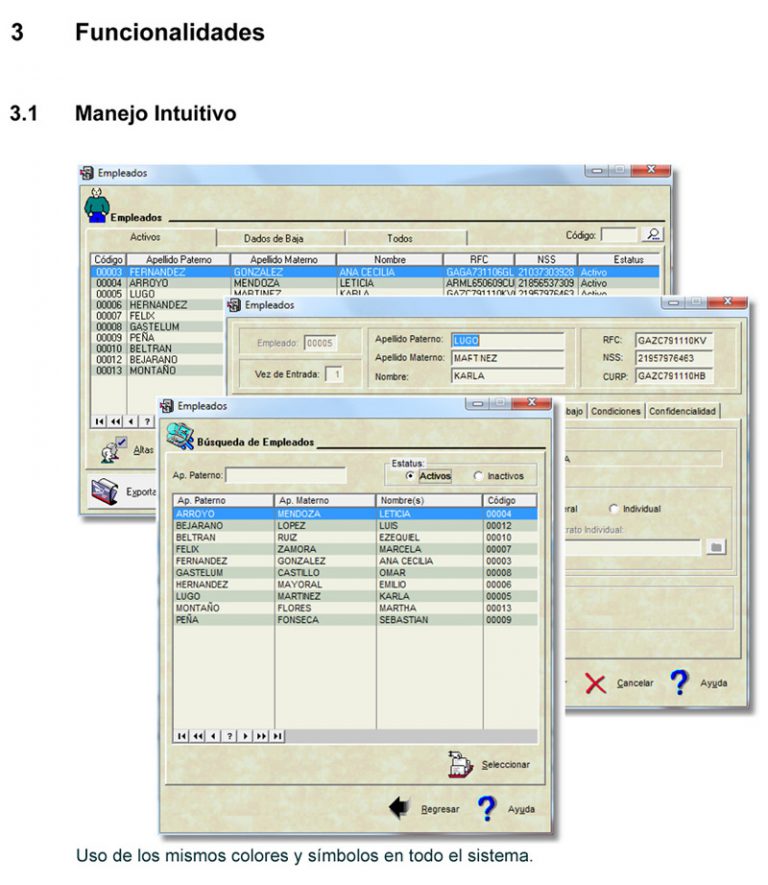Click the red X Cancelar icon
The image size is (768, 885).
(596, 683)
